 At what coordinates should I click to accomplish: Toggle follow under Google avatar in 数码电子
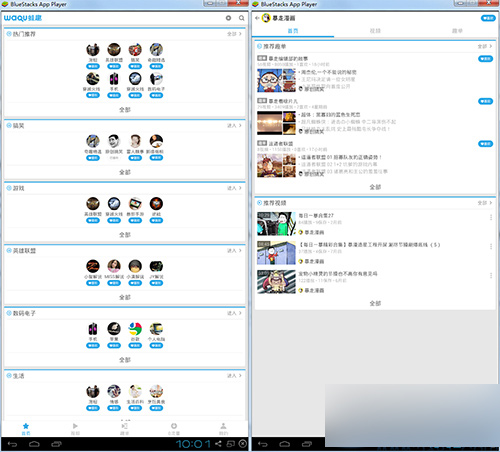135,346
